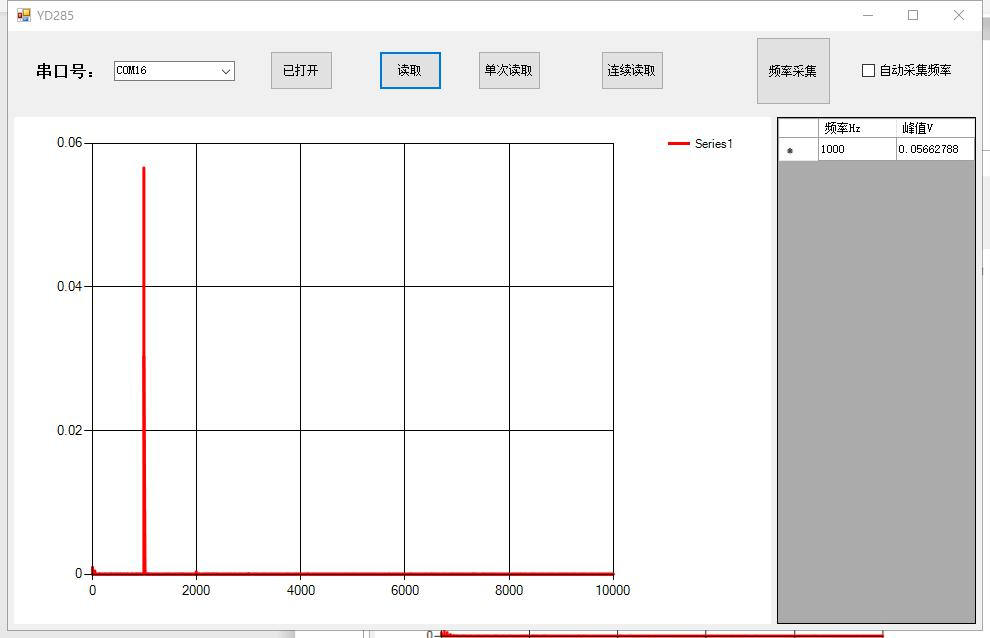The width and height of the screenshot is (990, 638).
Task: Select the 峰值V column header
Action: 935,128
